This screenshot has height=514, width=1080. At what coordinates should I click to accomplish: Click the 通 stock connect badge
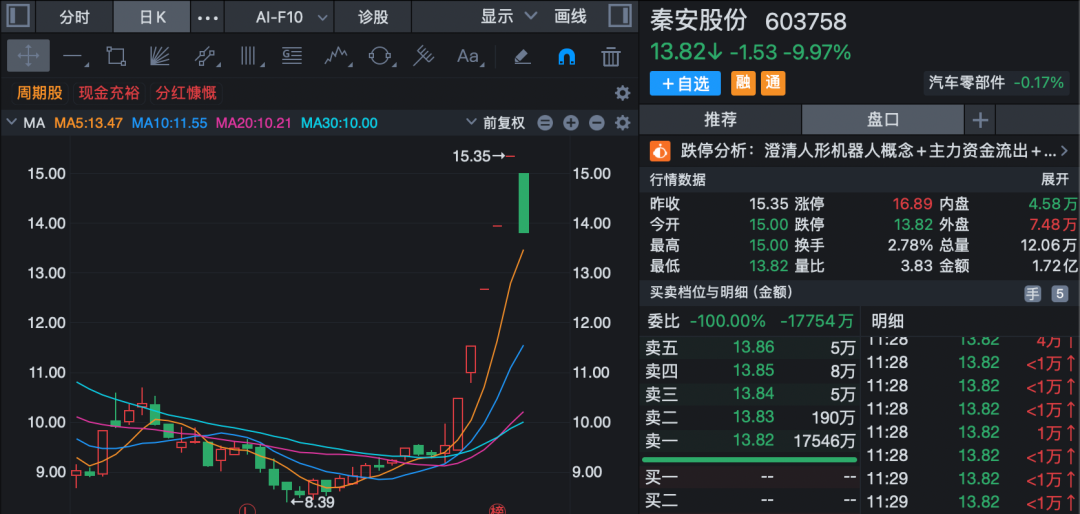(x=773, y=83)
